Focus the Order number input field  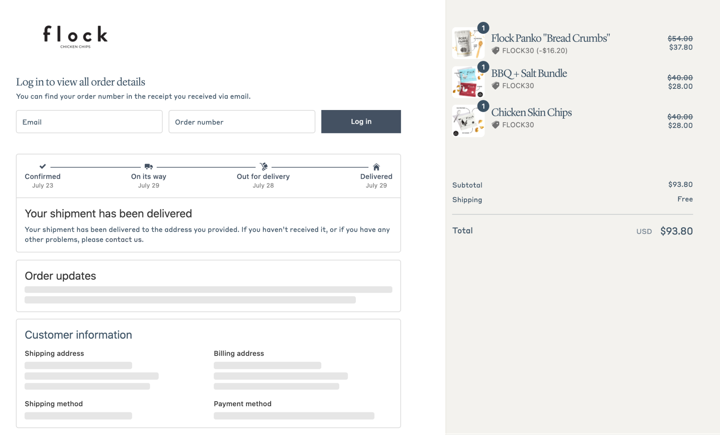point(242,122)
